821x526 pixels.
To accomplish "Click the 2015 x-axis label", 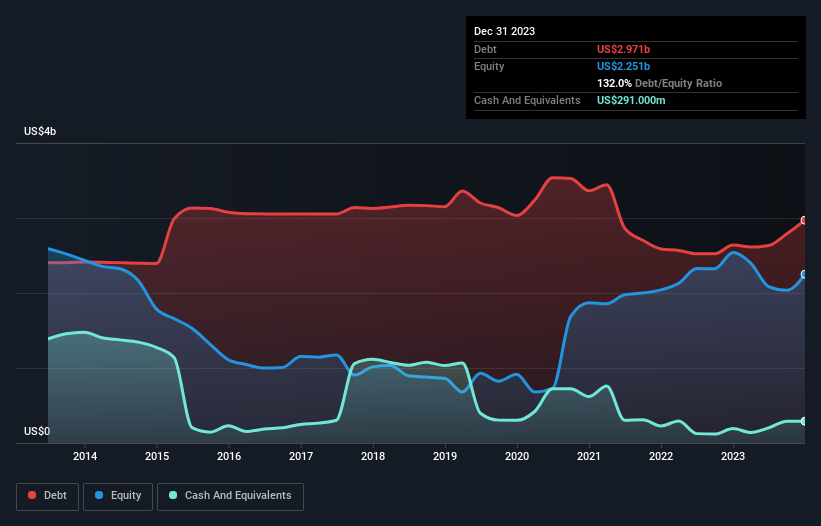I will (x=157, y=456).
